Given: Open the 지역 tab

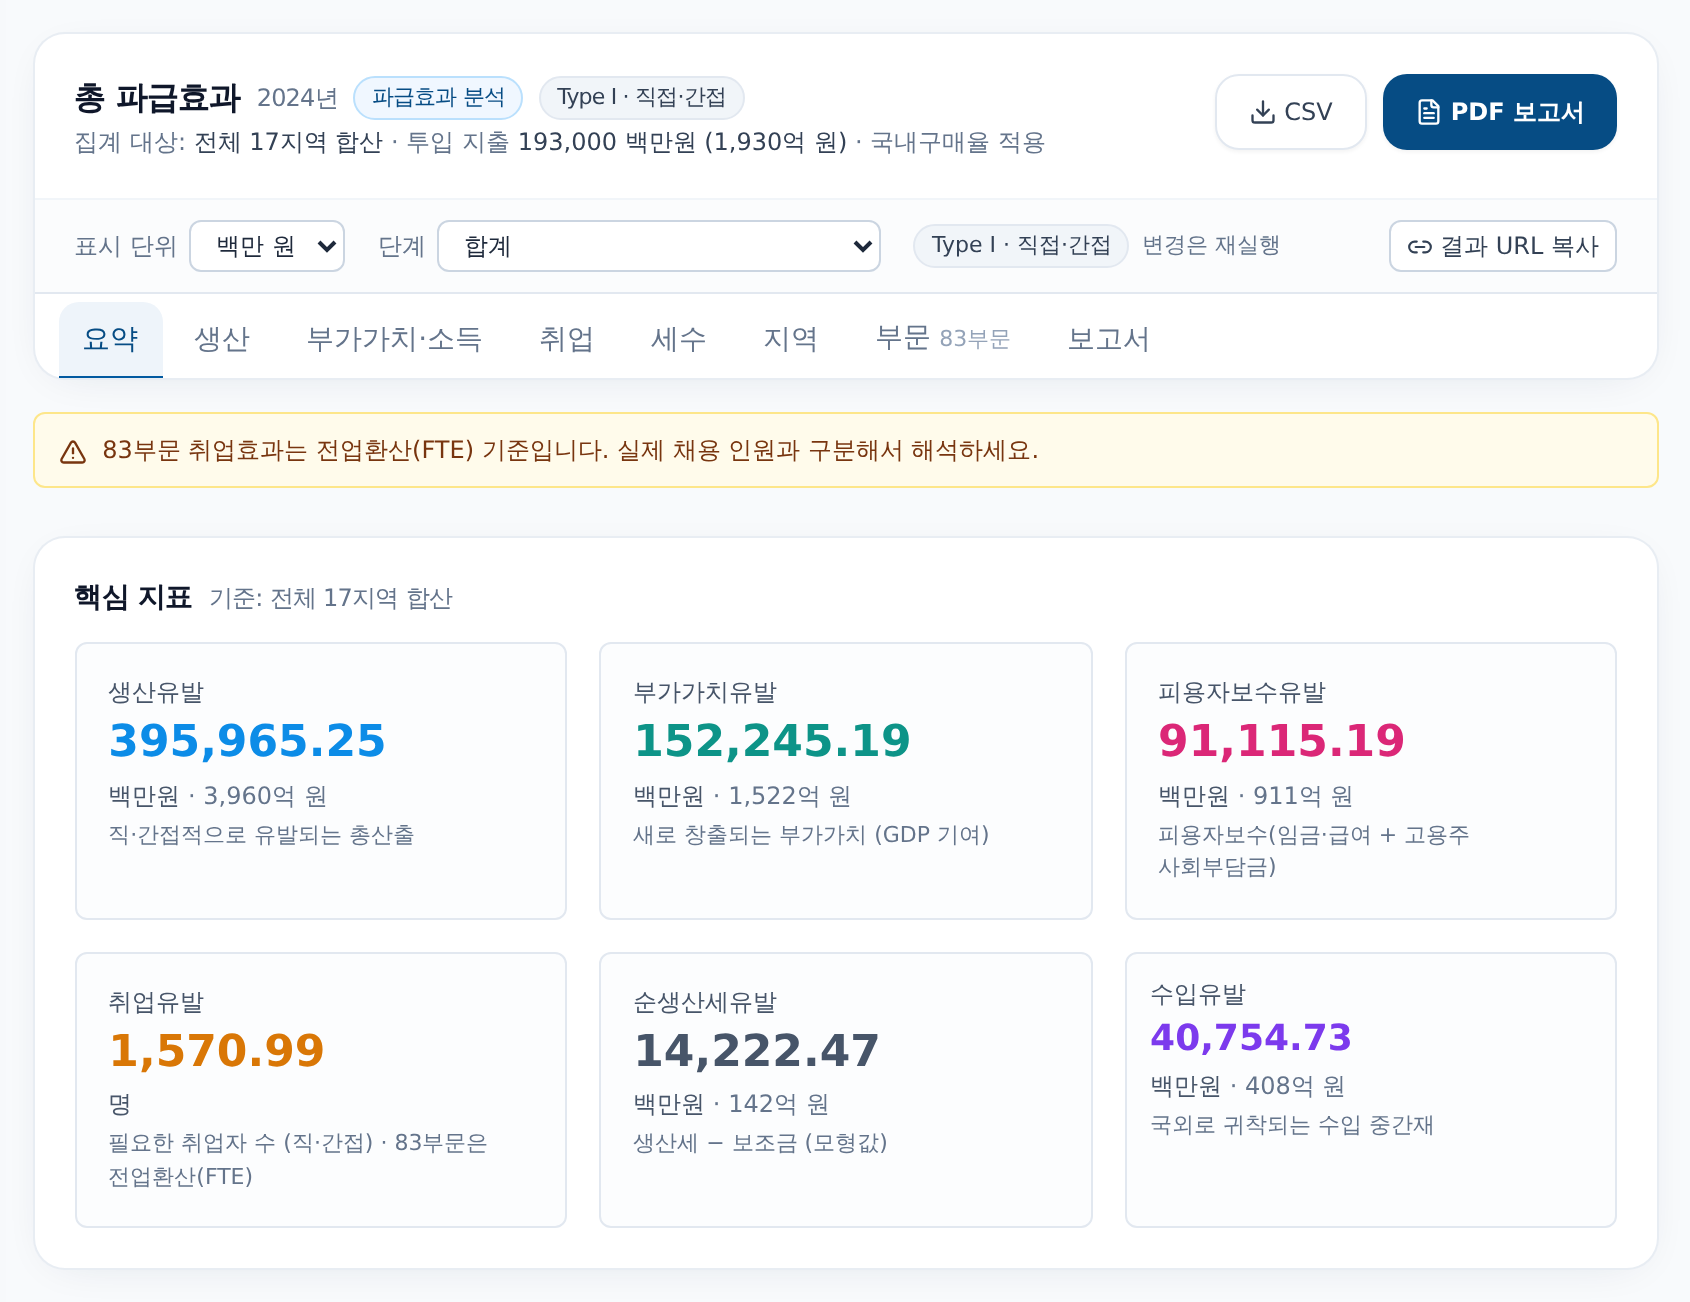Looking at the screenshot, I should click(790, 339).
